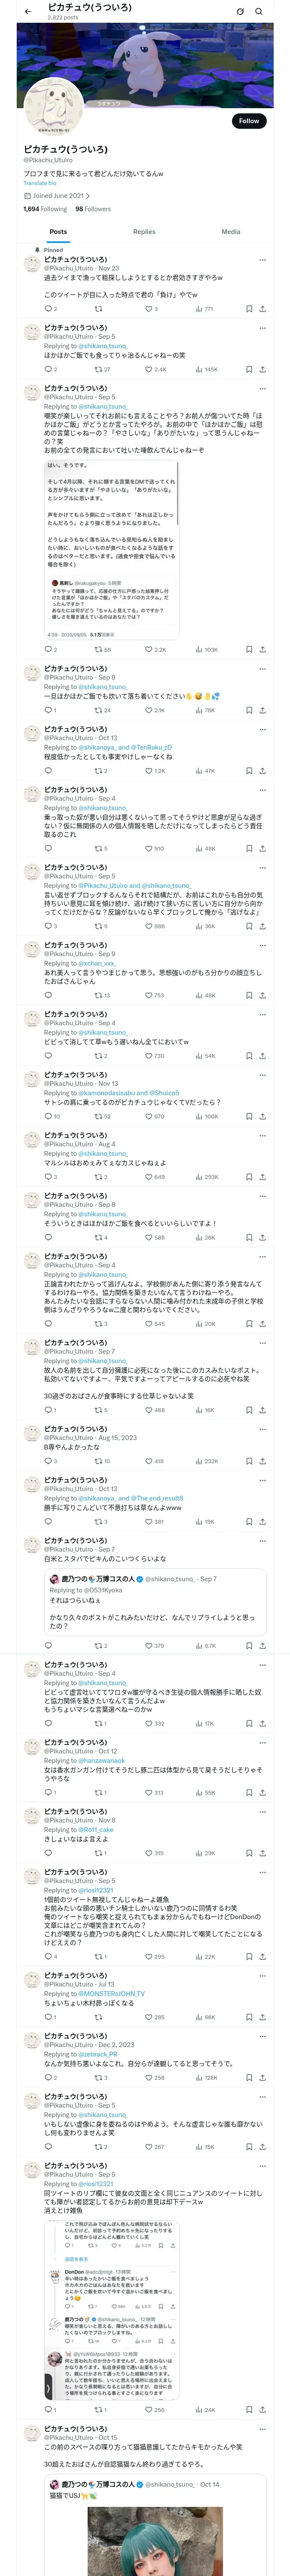Like the post showing 2.4K likes
290x2576 pixels.
pos(150,369)
